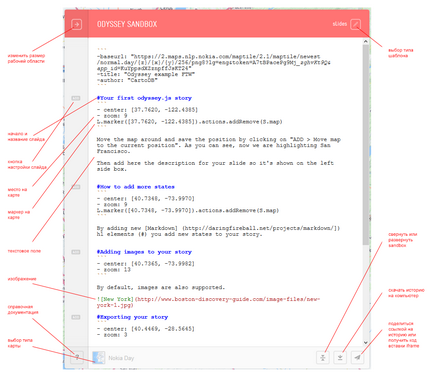Collapse the sandbox with the collapse icon
Screen dimensions: 434x376
(323, 358)
